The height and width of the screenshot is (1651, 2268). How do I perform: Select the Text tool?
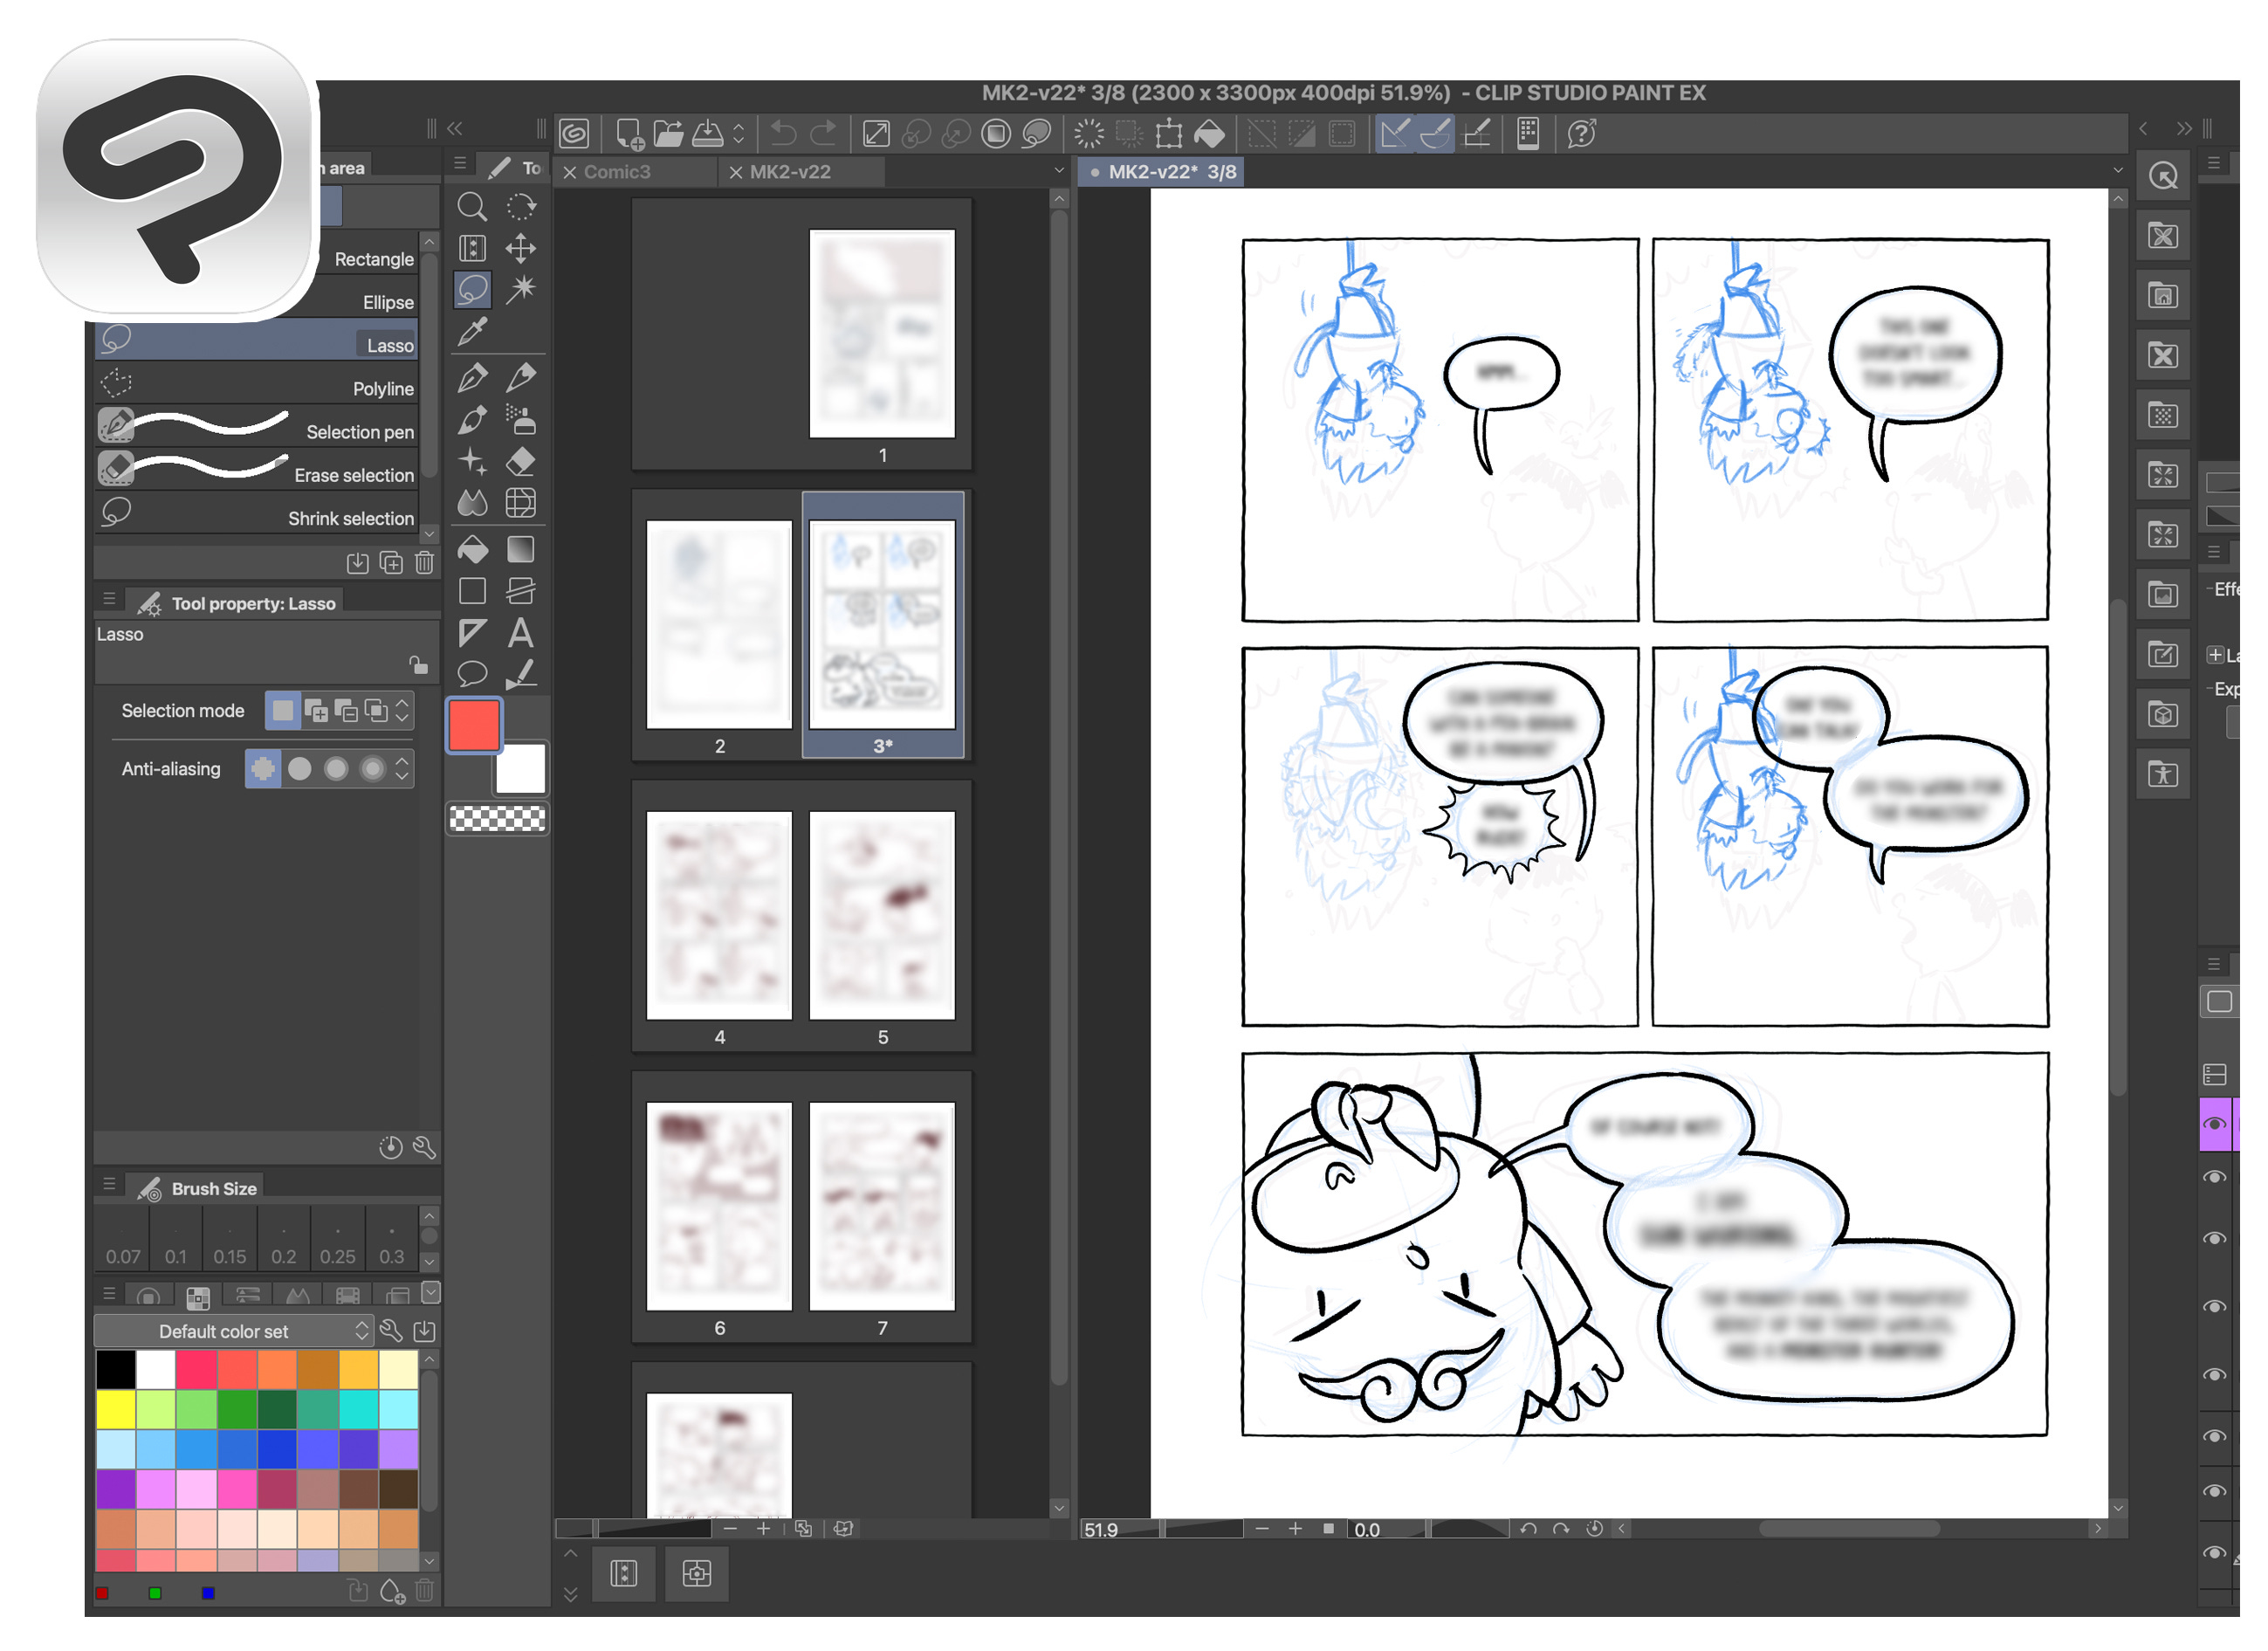(520, 633)
